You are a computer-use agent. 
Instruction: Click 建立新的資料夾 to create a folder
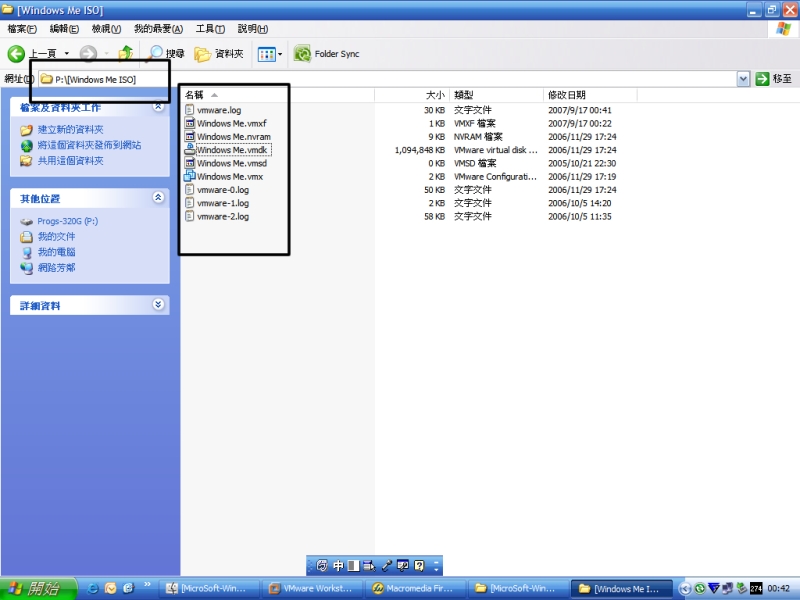(x=70, y=130)
